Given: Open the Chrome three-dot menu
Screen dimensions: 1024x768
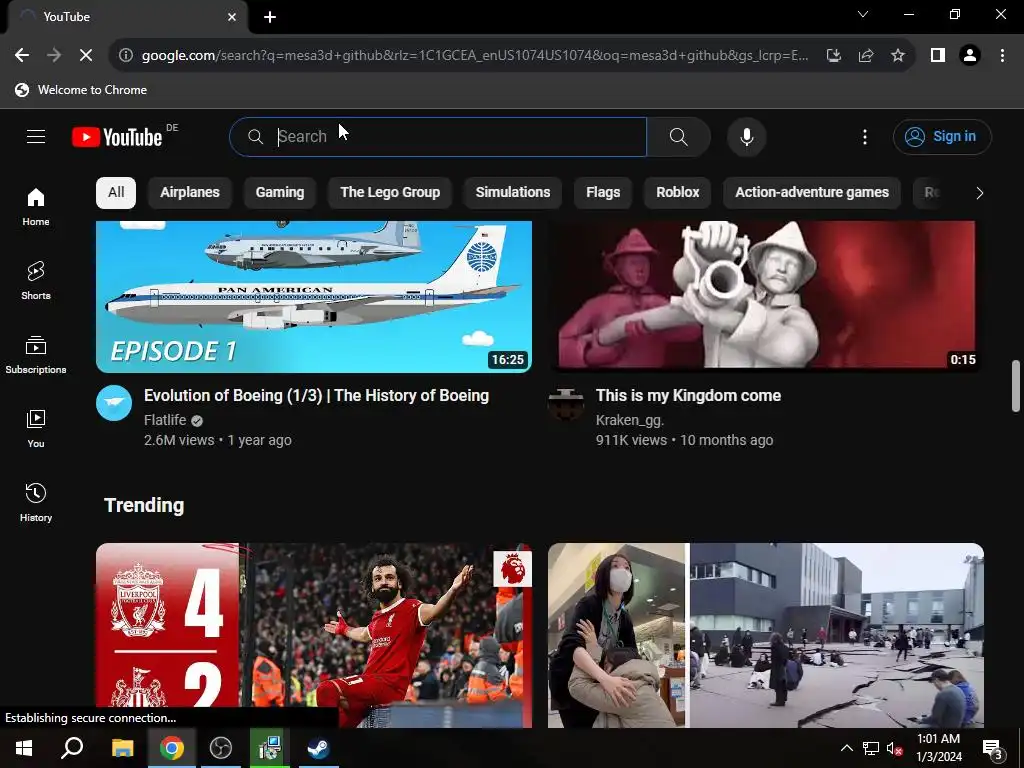Looking at the screenshot, I should [1002, 56].
